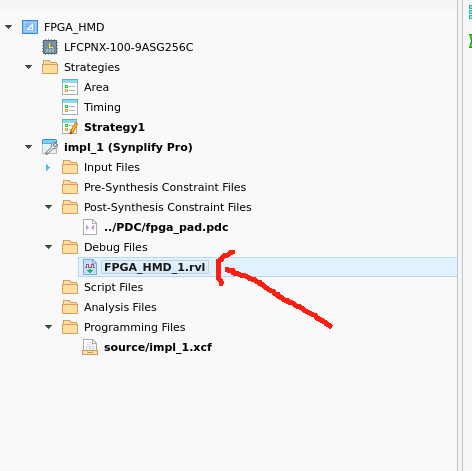Select Pre-Synthesis Constraint Files label
Viewport: 472px width, 471px height.
point(165,187)
